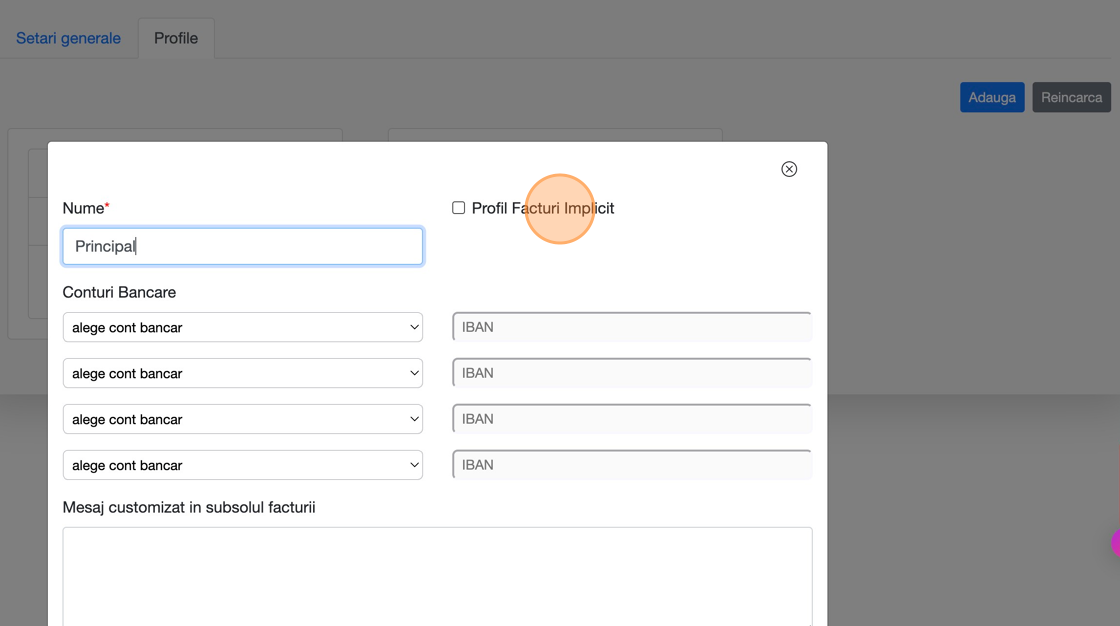This screenshot has width=1120, height=626.
Task: Expand the fourth 'alege cont bancar' dropdown
Action: point(243,465)
